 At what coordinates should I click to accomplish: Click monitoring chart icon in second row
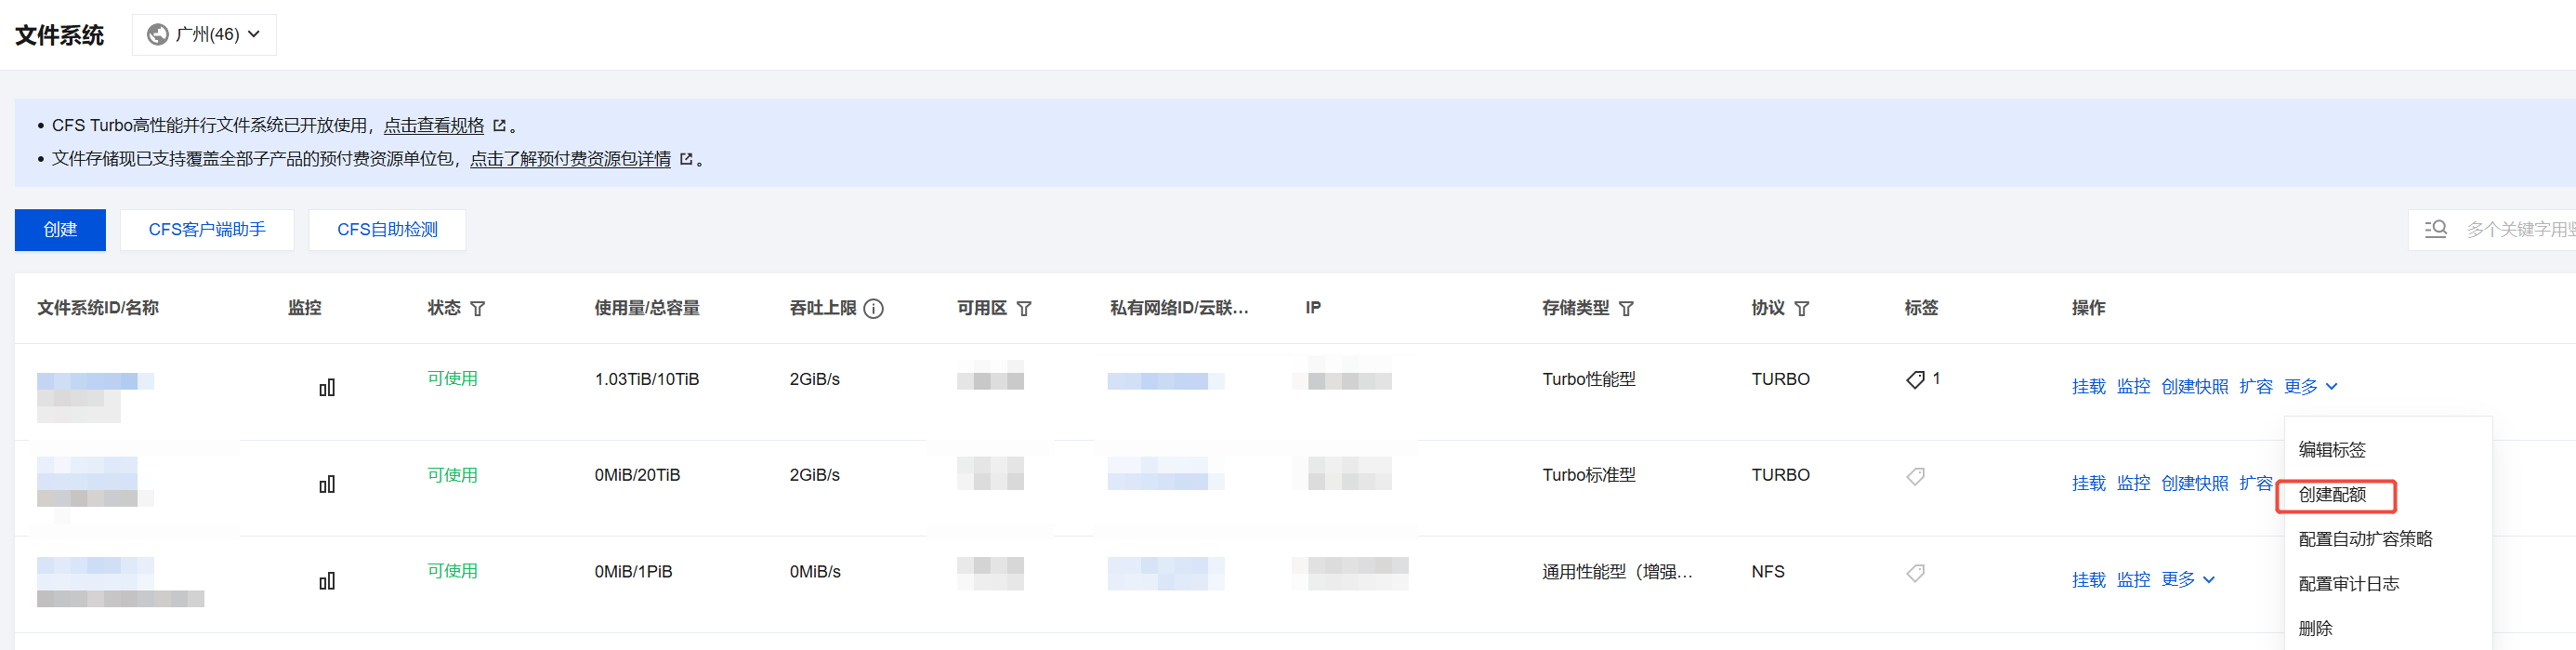[327, 484]
